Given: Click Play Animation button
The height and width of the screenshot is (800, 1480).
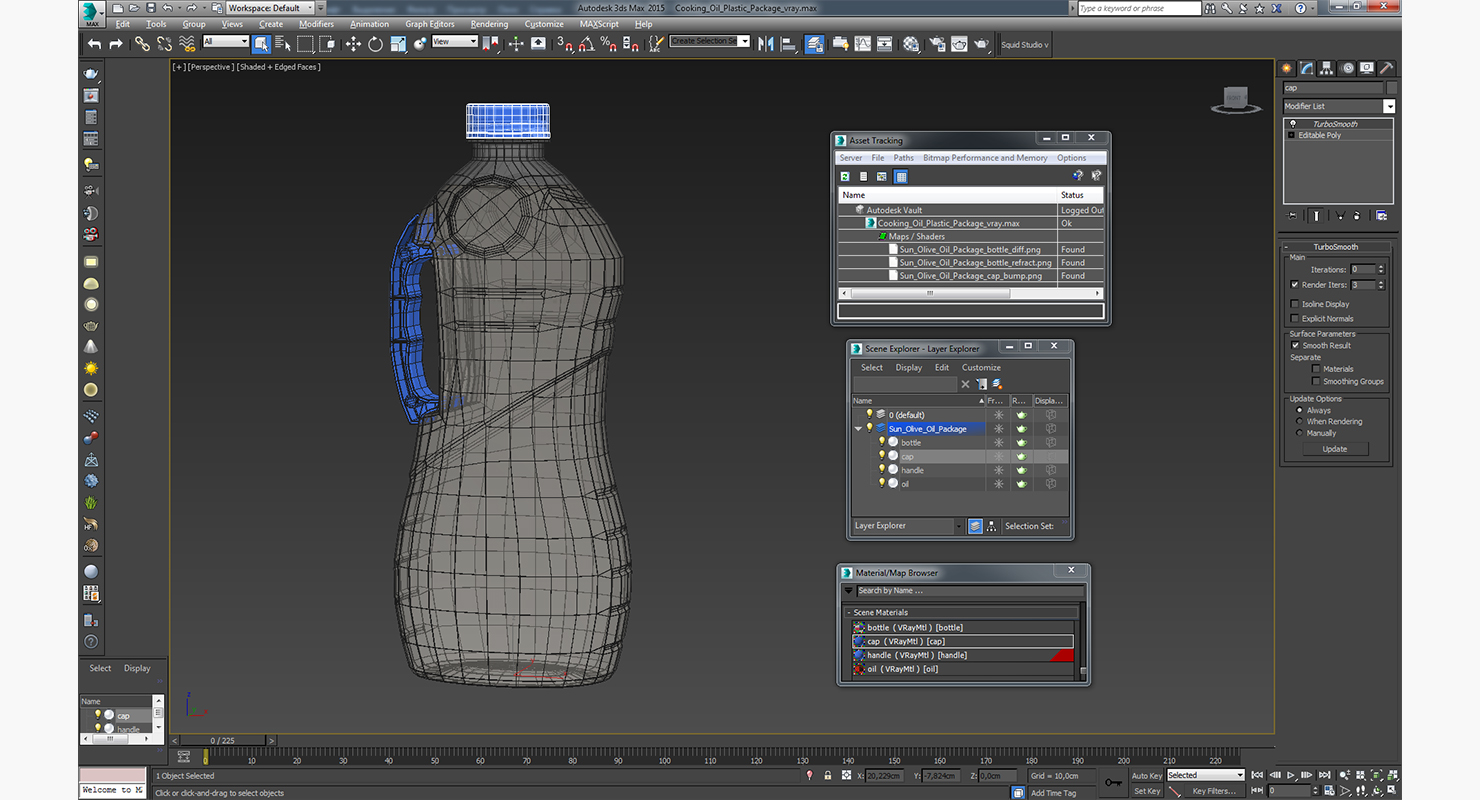Looking at the screenshot, I should point(1291,775).
